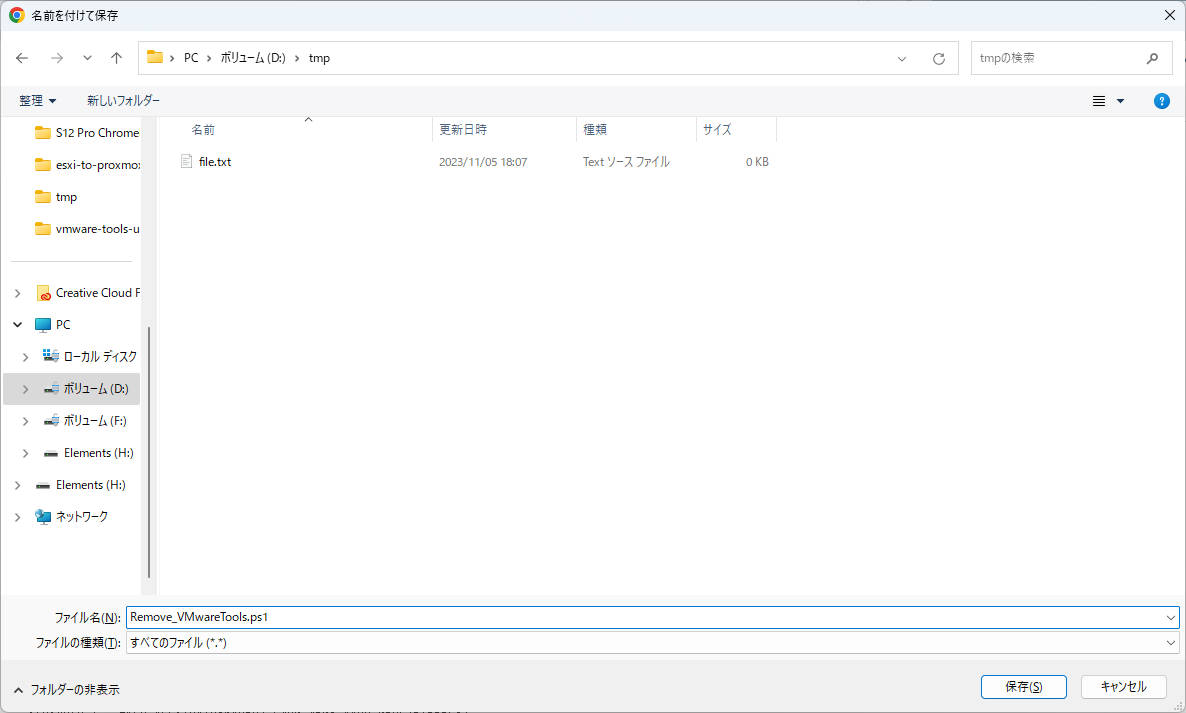Create a 新しいフォルダー
This screenshot has width=1186, height=713.
tap(123, 100)
